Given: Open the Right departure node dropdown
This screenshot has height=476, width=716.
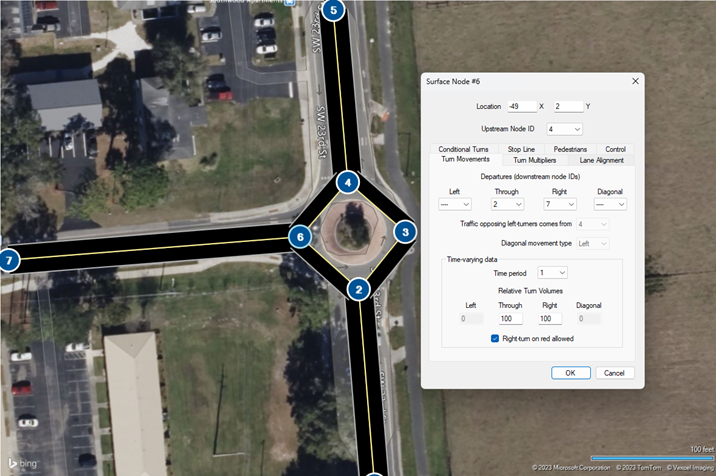Looking at the screenshot, I should coord(559,204).
